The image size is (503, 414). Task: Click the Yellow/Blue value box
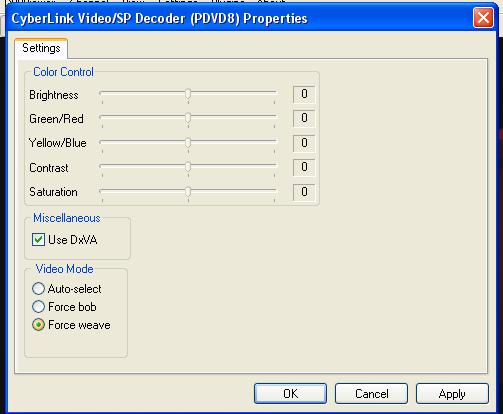point(304,143)
